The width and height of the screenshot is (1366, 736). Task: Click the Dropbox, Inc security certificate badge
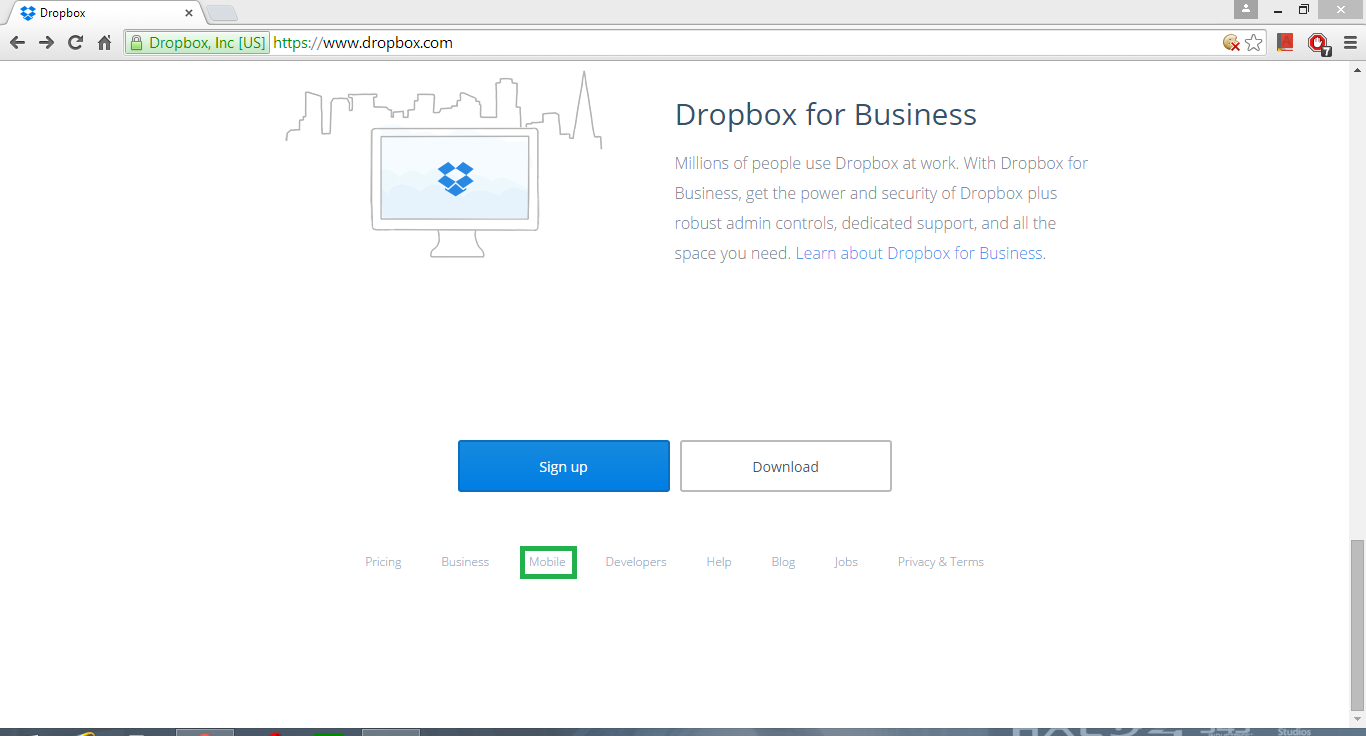coord(198,43)
